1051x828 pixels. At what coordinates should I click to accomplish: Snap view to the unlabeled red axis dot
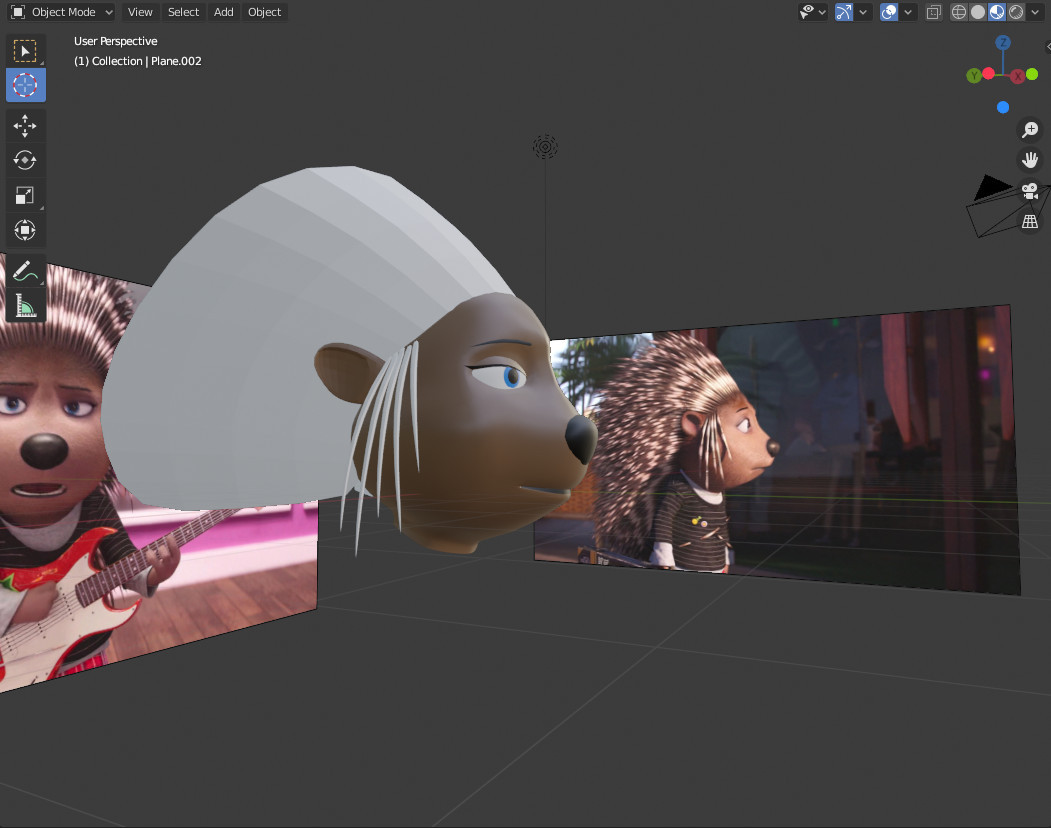[989, 73]
